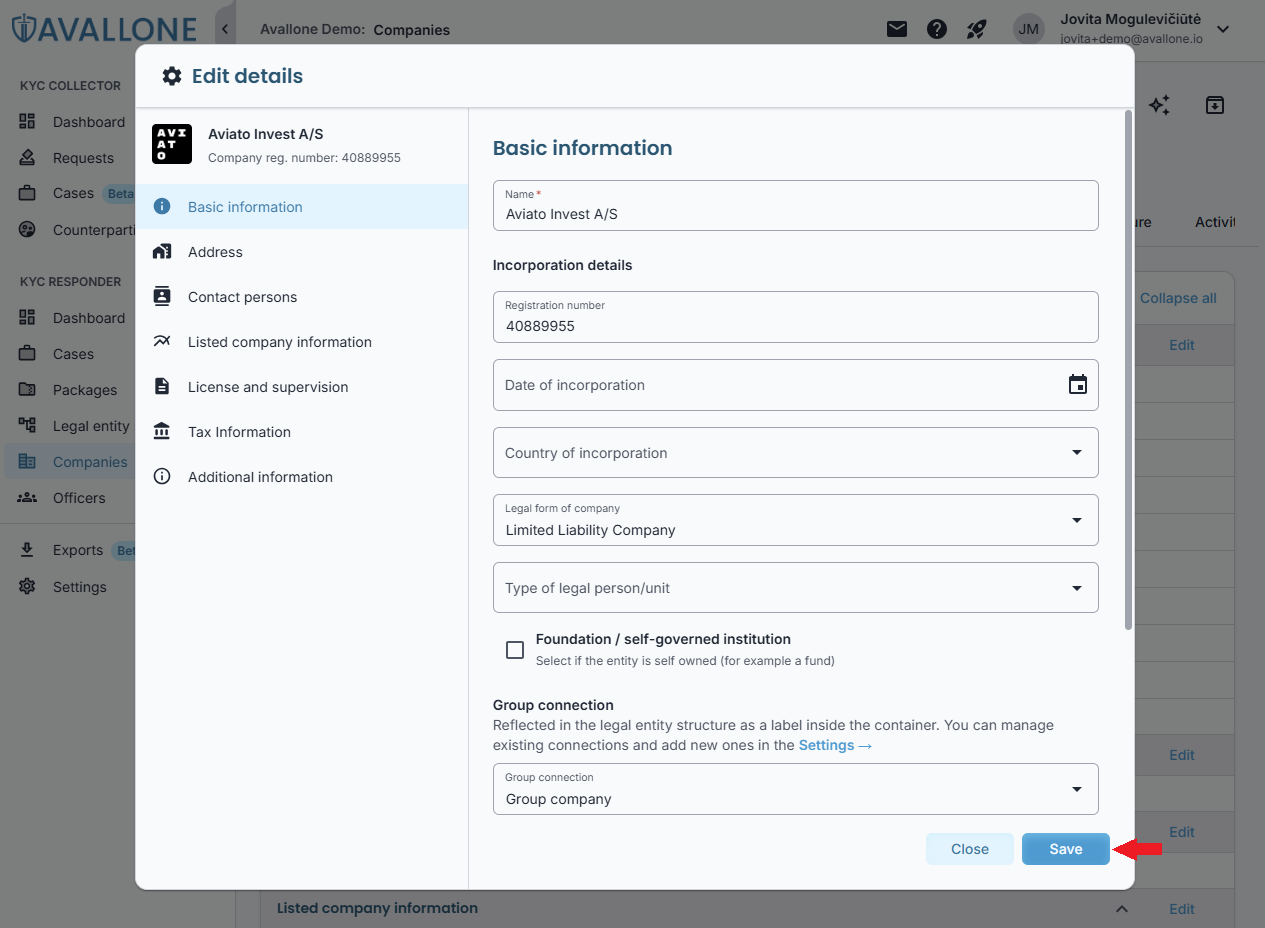Screen dimensions: 1265x928
Task: Click the chart icon for Listed company information
Action: click(x=162, y=342)
